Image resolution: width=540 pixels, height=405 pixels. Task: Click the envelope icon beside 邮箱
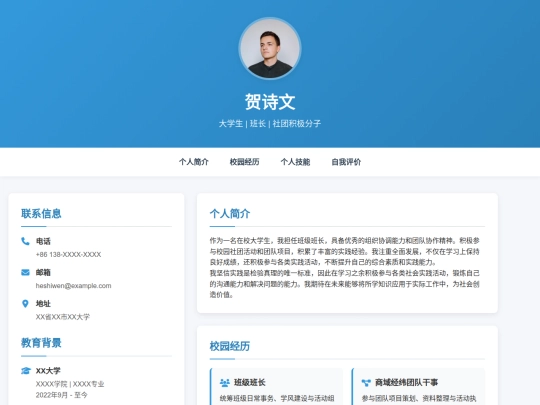(25, 272)
